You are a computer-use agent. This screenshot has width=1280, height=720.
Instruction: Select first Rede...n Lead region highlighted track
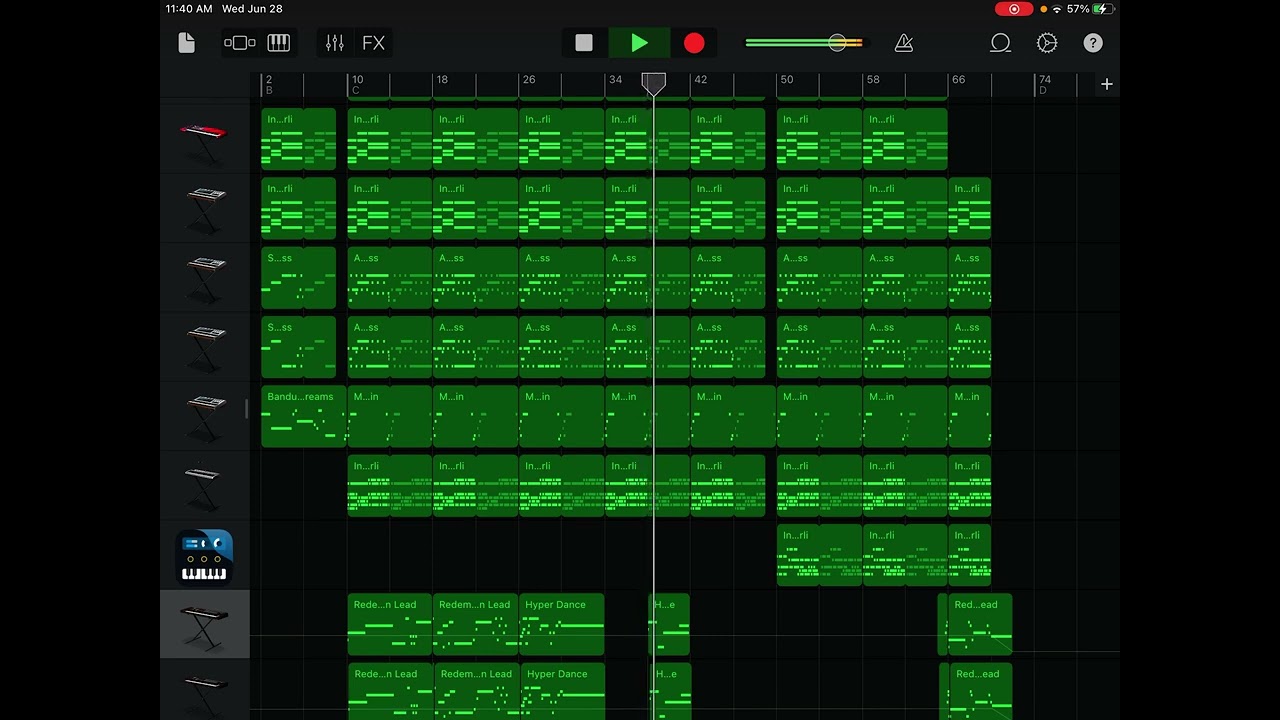[389, 624]
